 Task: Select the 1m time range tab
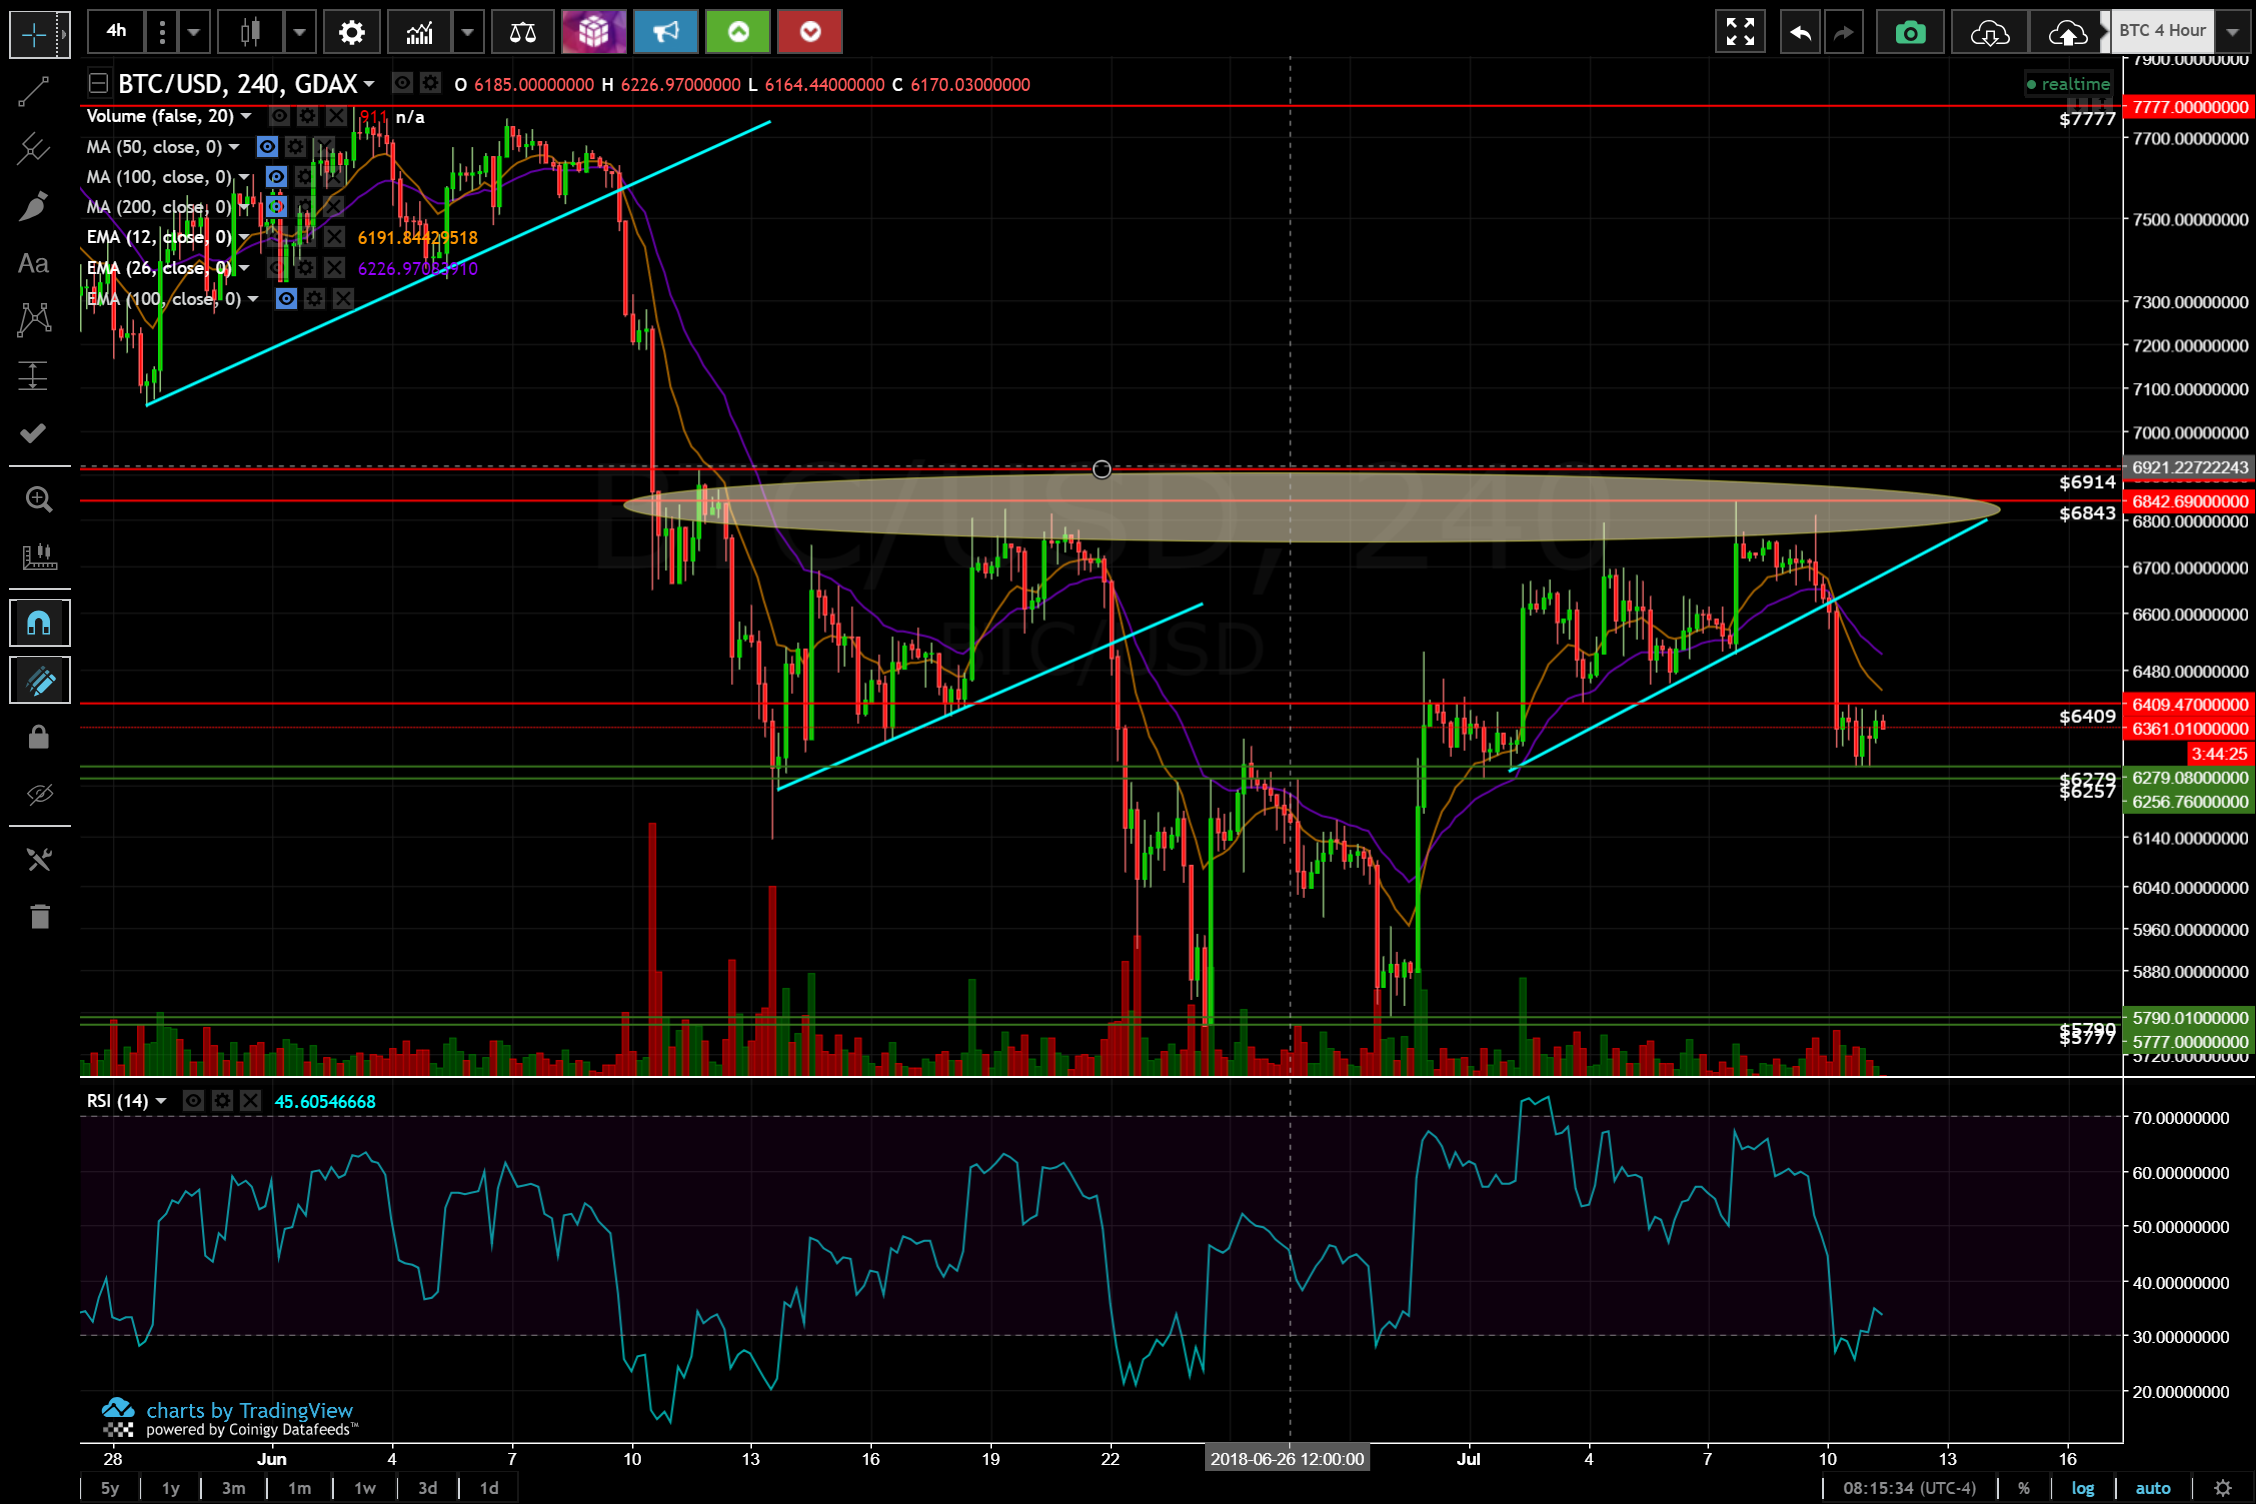[299, 1488]
